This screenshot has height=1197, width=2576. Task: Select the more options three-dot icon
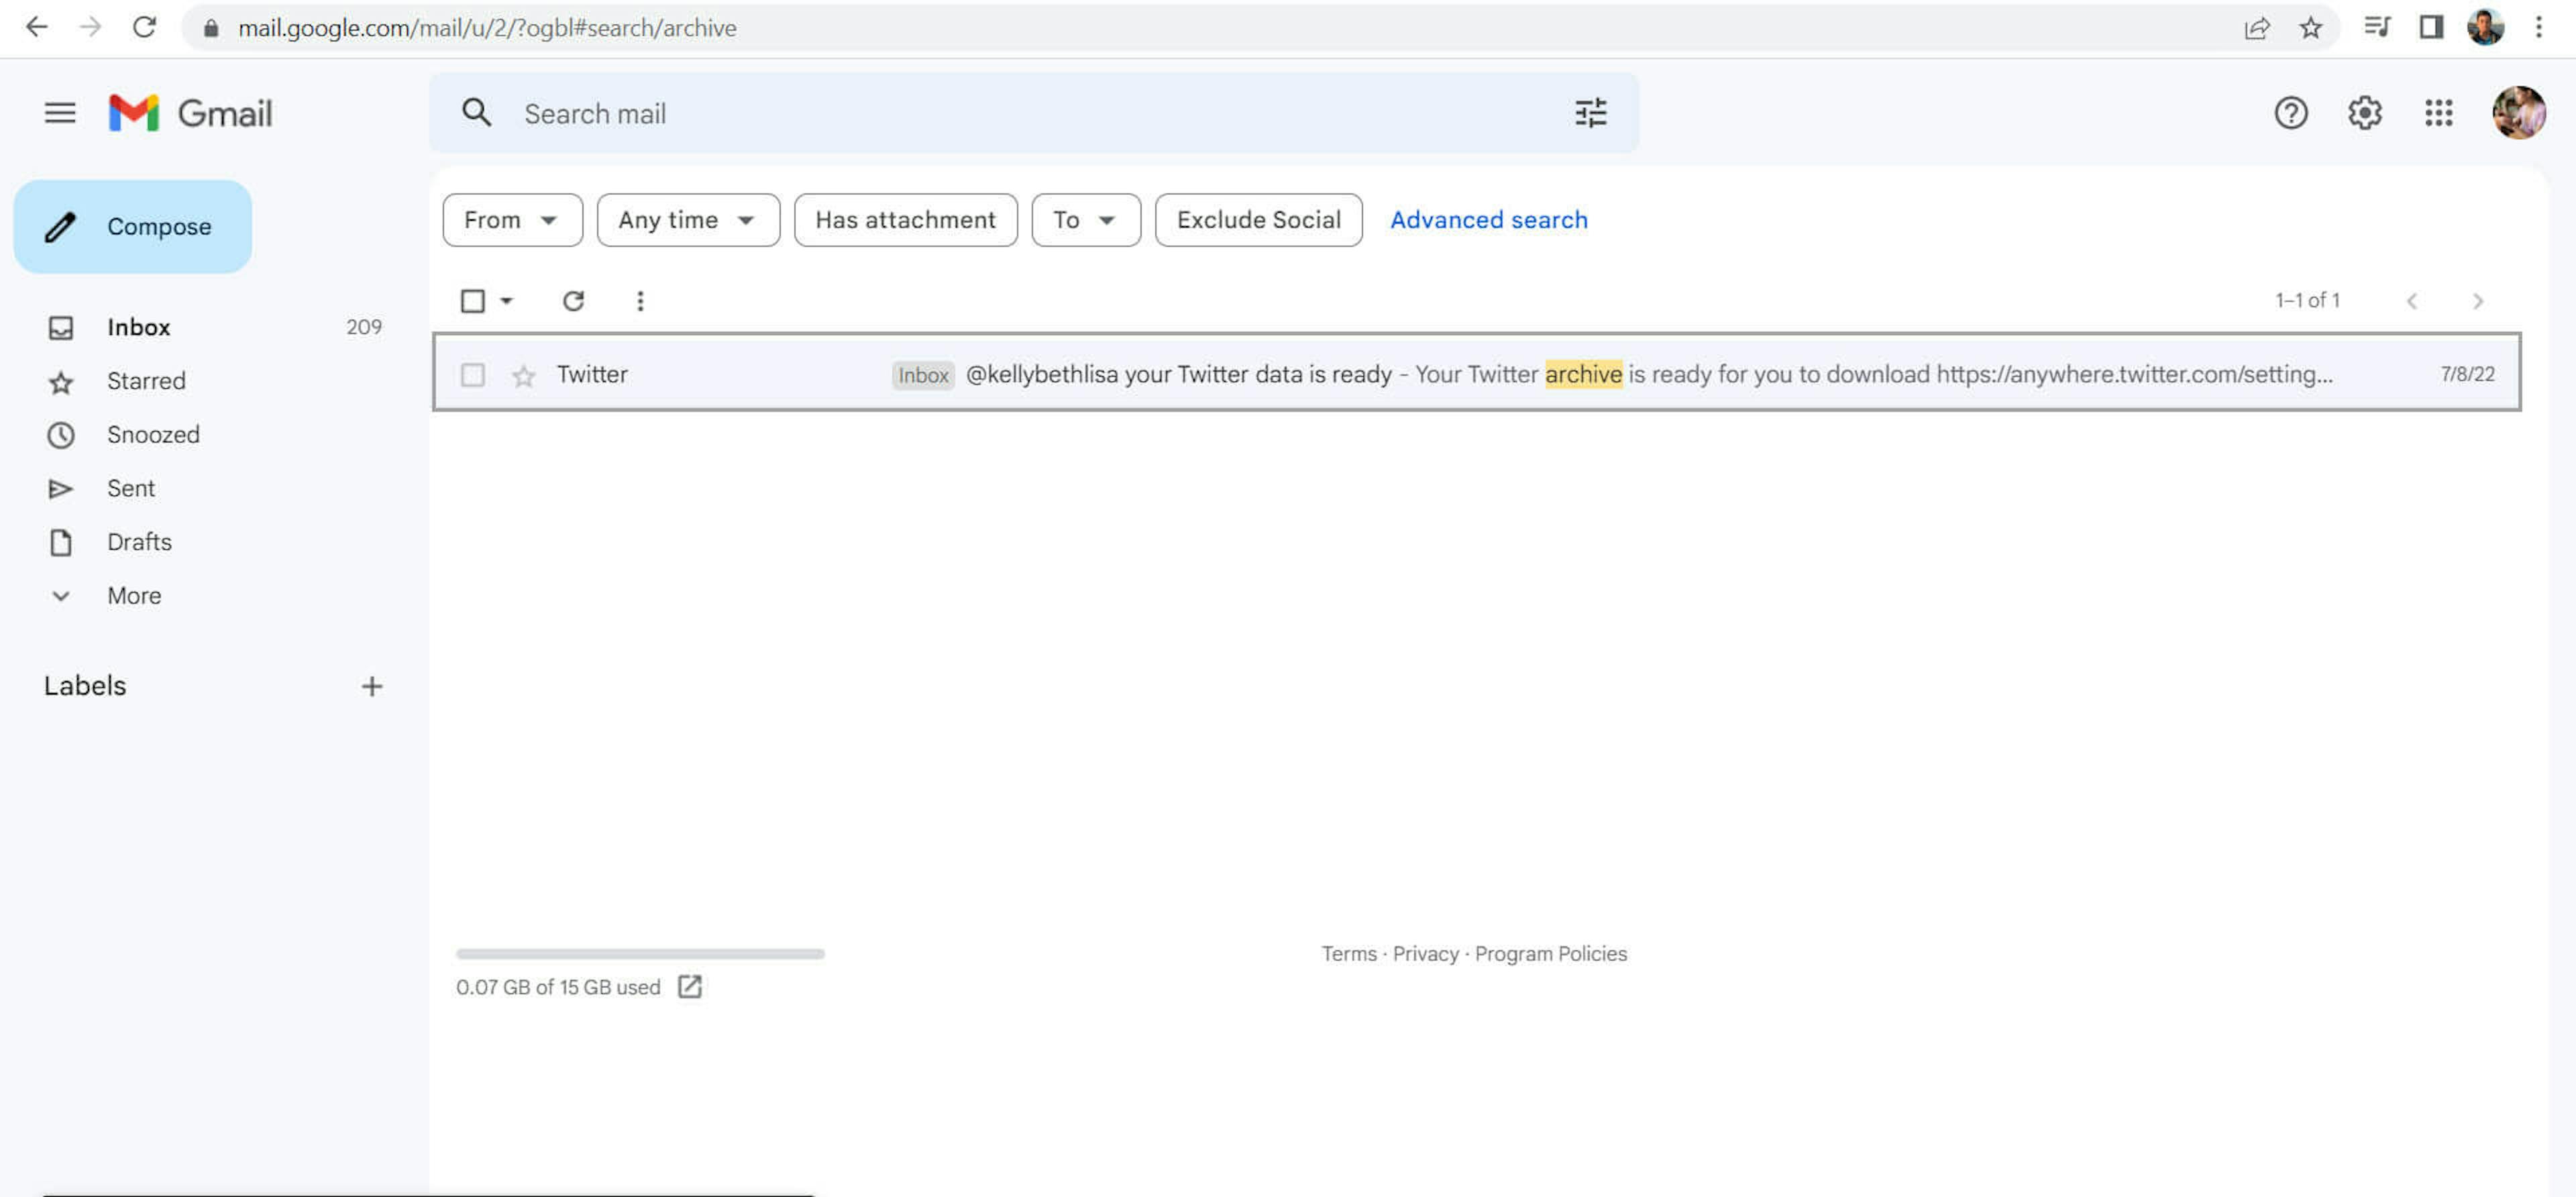pyautogui.click(x=639, y=301)
